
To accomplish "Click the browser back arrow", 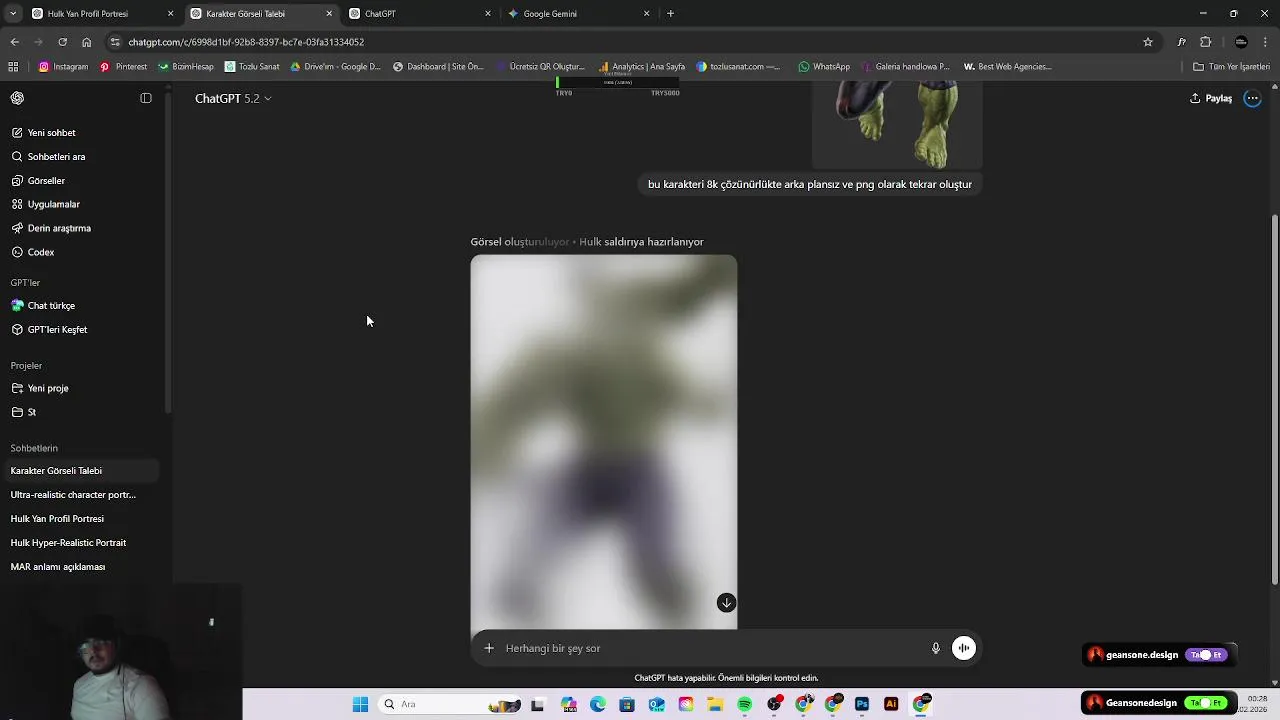I will (14, 42).
